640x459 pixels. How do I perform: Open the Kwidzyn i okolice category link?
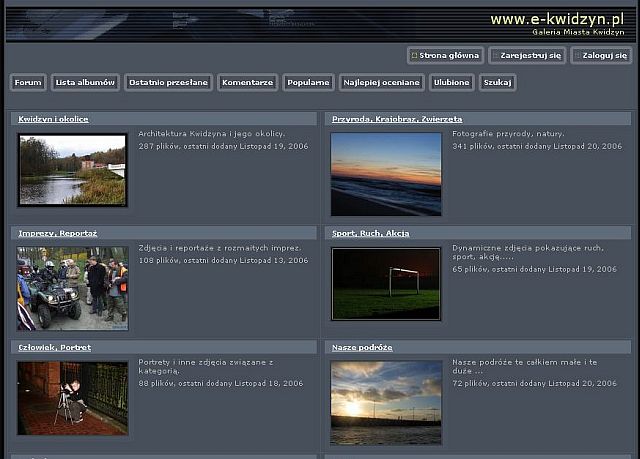pyautogui.click(x=53, y=119)
